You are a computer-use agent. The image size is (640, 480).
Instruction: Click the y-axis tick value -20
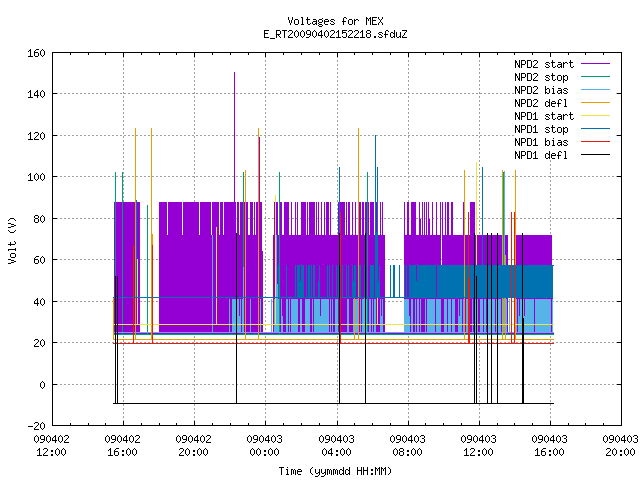(x=36, y=426)
